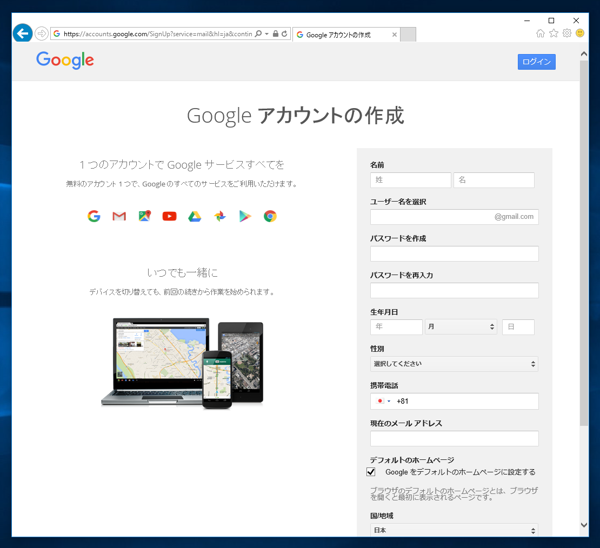Image resolution: width=600 pixels, height=548 pixels.
Task: Click the いつでも一緒に heading text
Action: (183, 272)
